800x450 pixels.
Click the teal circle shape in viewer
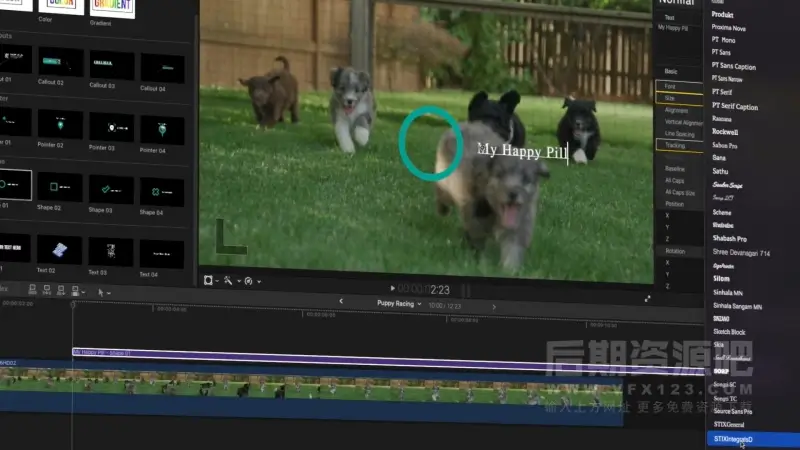click(431, 144)
